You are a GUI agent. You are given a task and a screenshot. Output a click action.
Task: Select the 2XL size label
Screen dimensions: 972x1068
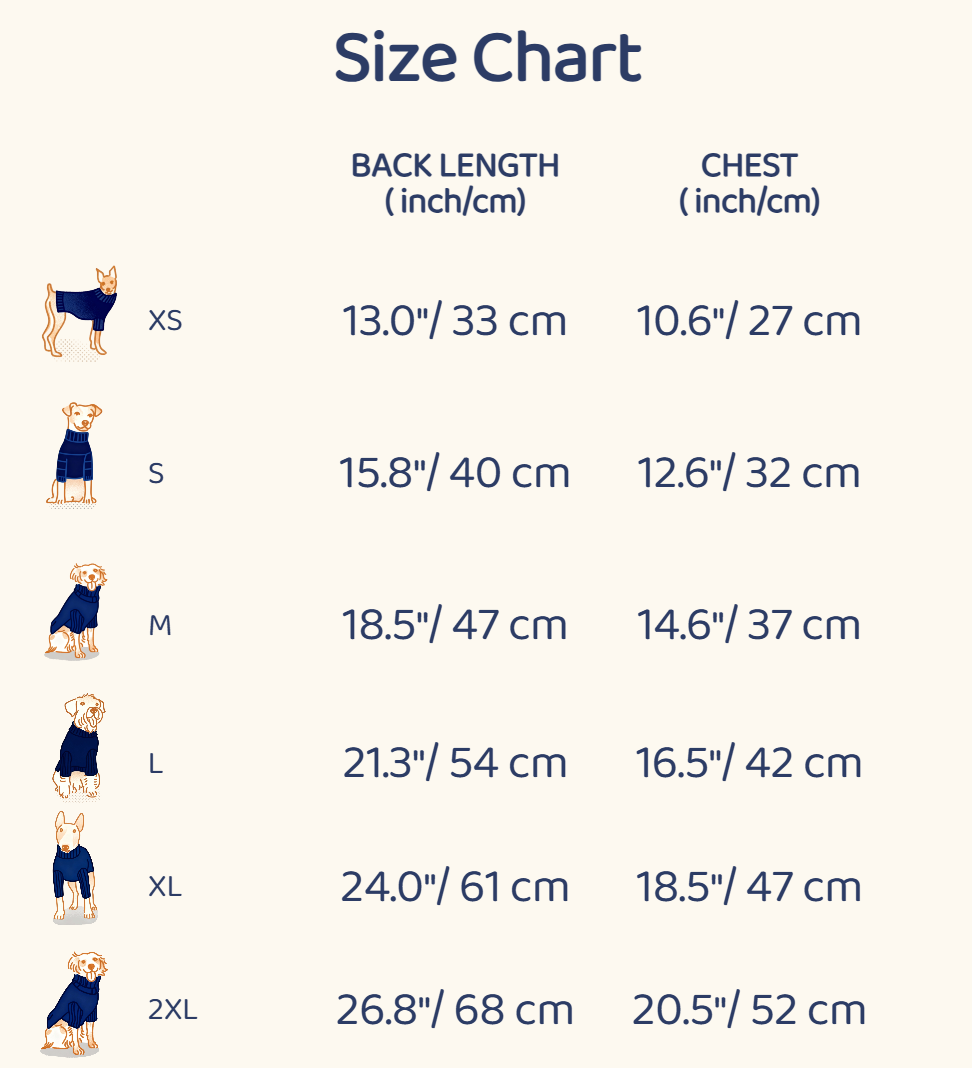point(173,1011)
